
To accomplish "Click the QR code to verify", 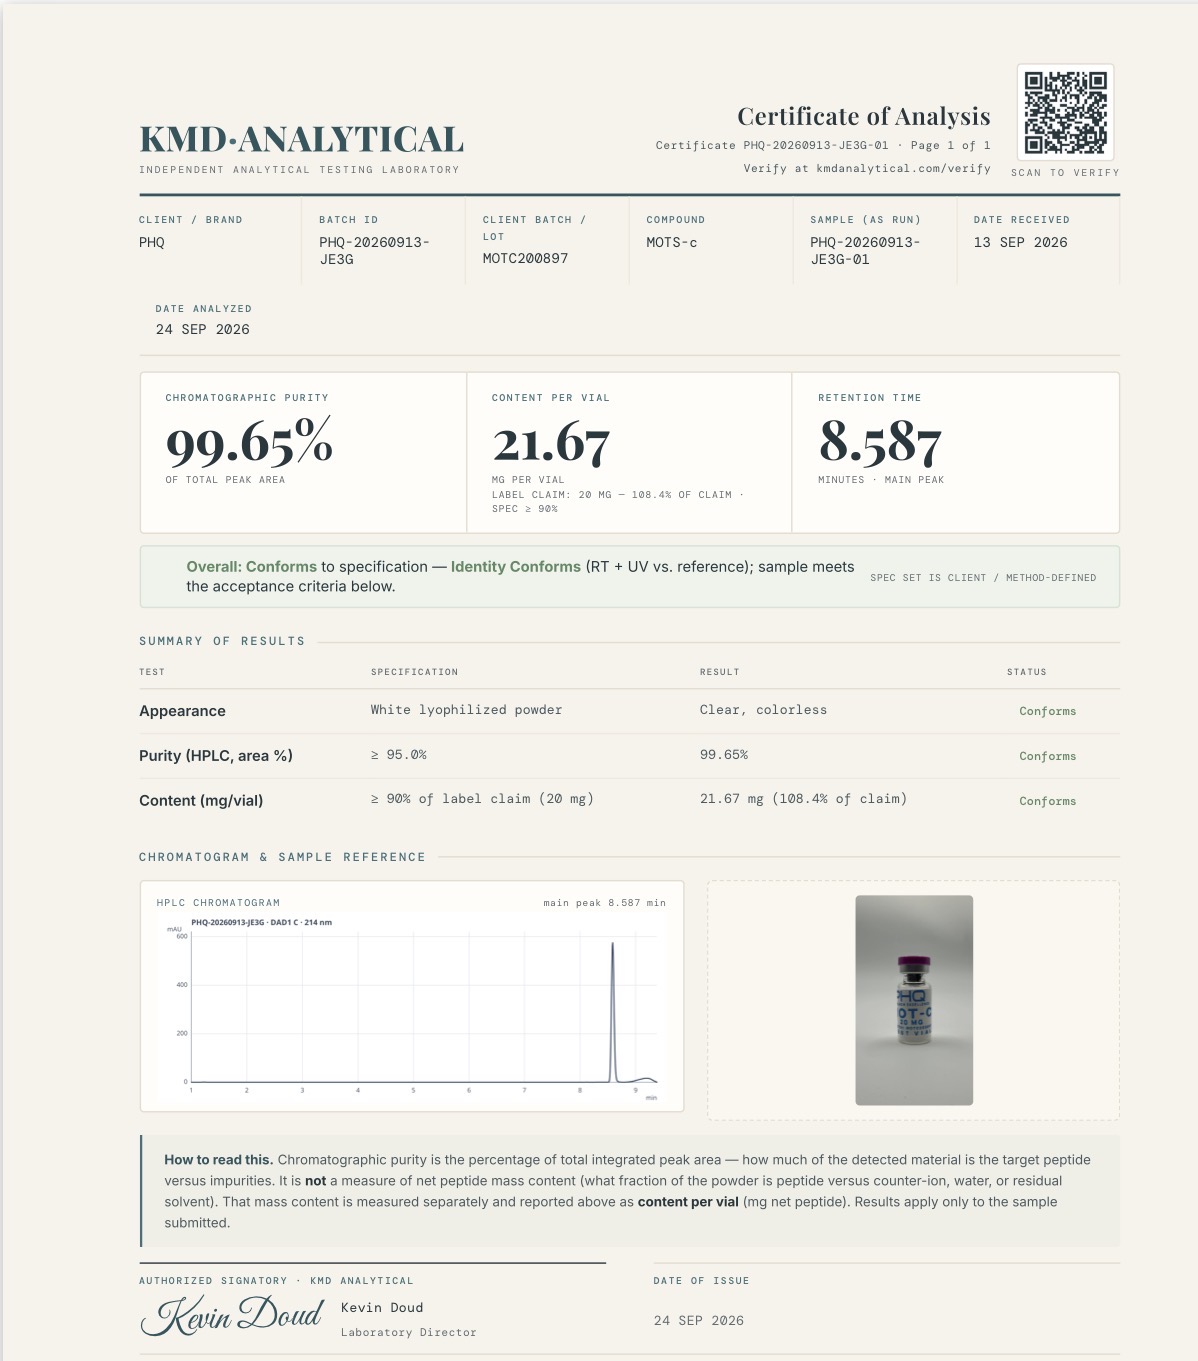I will point(1065,112).
